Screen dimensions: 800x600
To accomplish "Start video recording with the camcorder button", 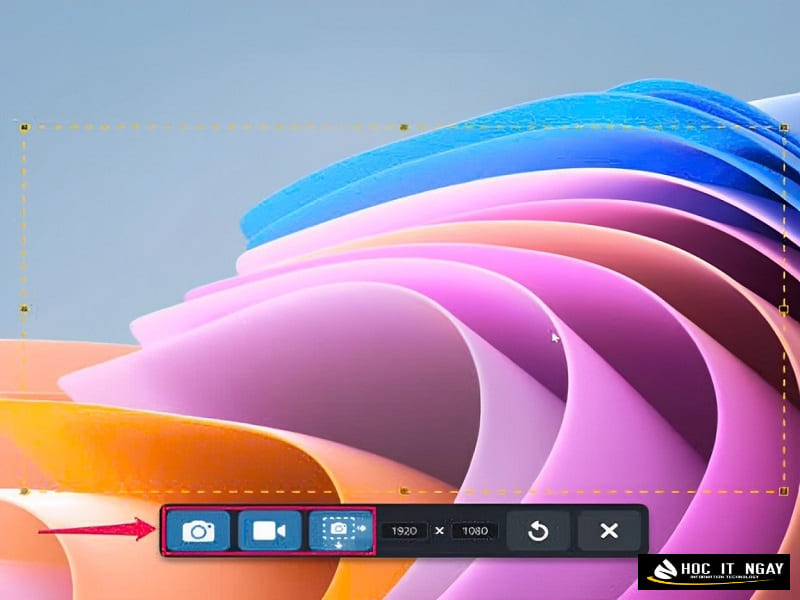I will [269, 531].
